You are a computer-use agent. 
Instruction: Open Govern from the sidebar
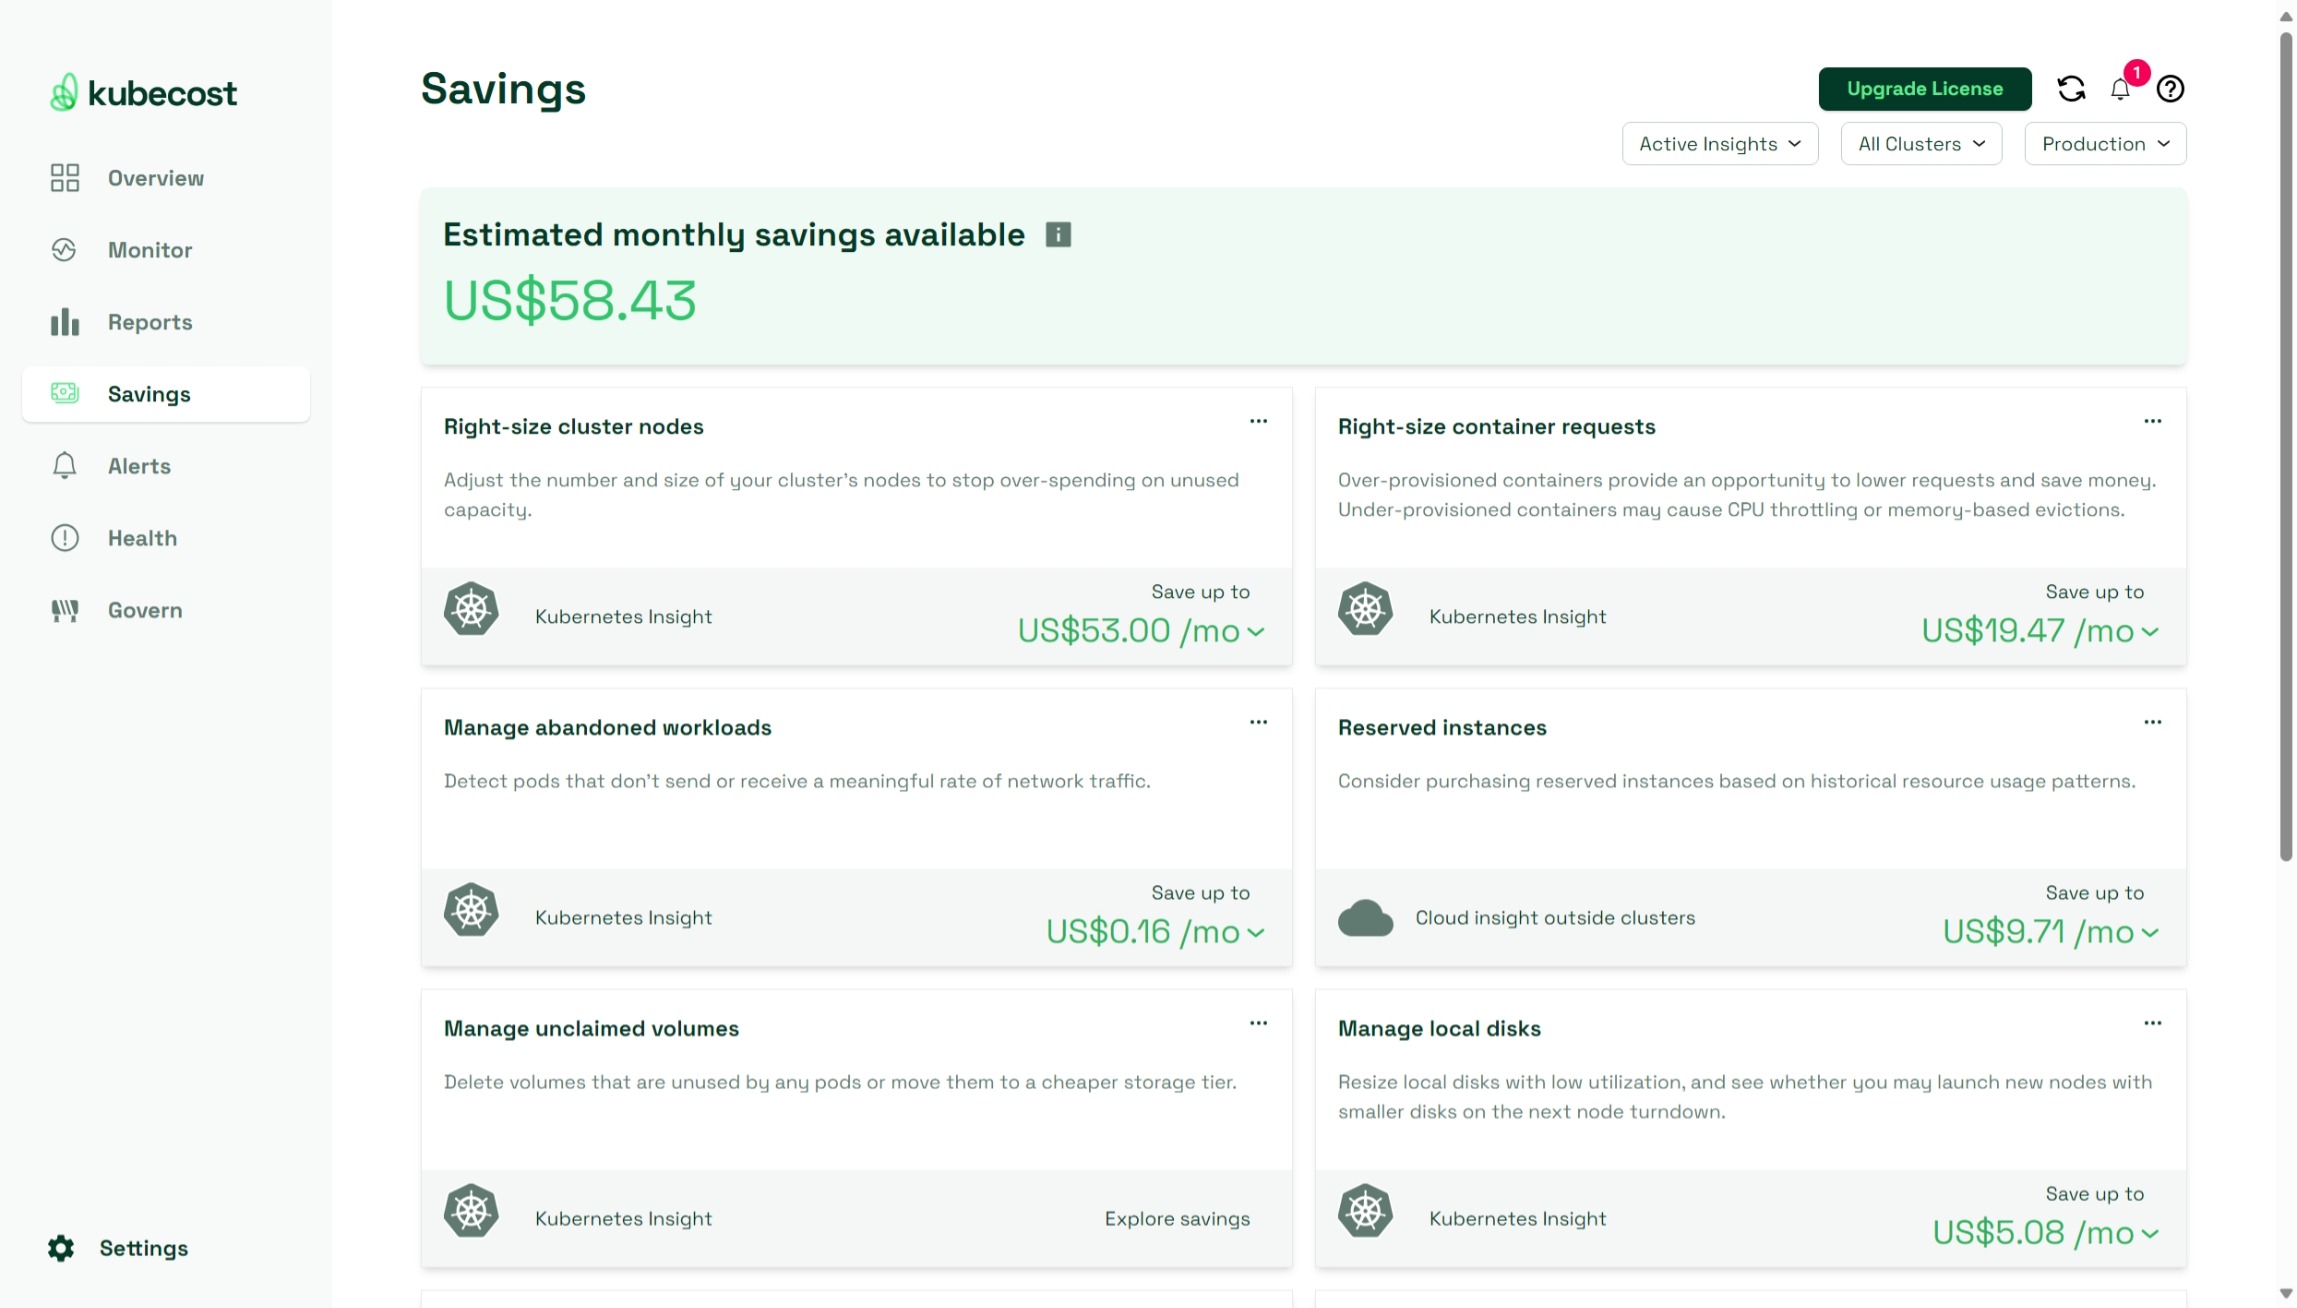[64, 610]
